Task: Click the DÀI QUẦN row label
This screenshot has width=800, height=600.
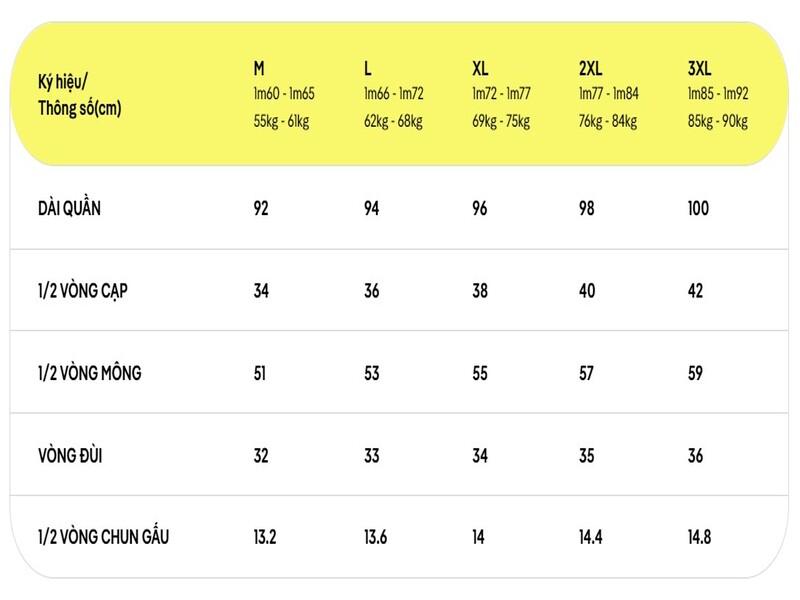Action: (67, 208)
